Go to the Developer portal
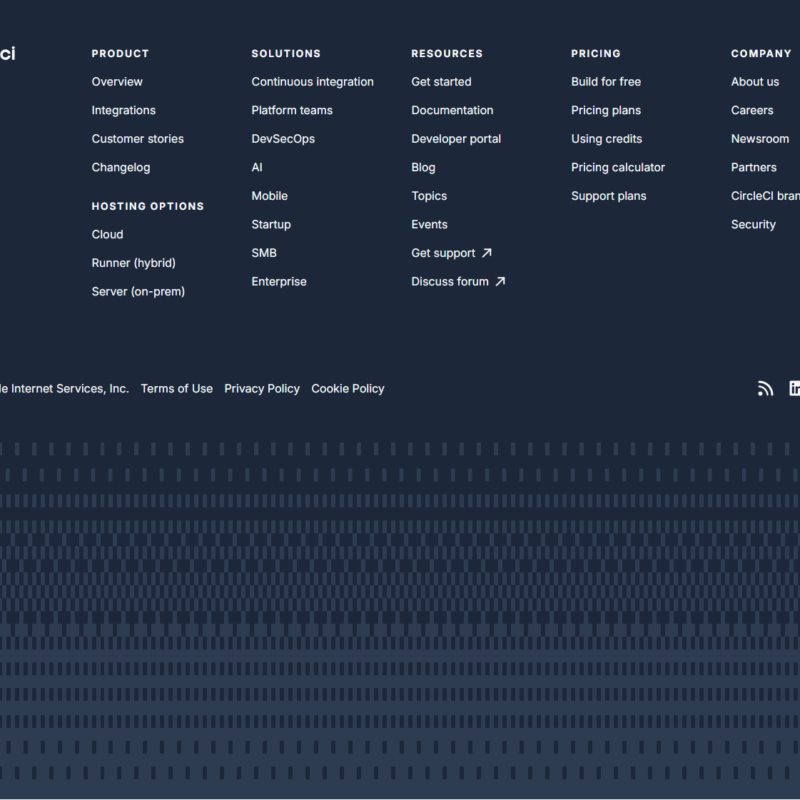The image size is (800, 800). (x=456, y=139)
